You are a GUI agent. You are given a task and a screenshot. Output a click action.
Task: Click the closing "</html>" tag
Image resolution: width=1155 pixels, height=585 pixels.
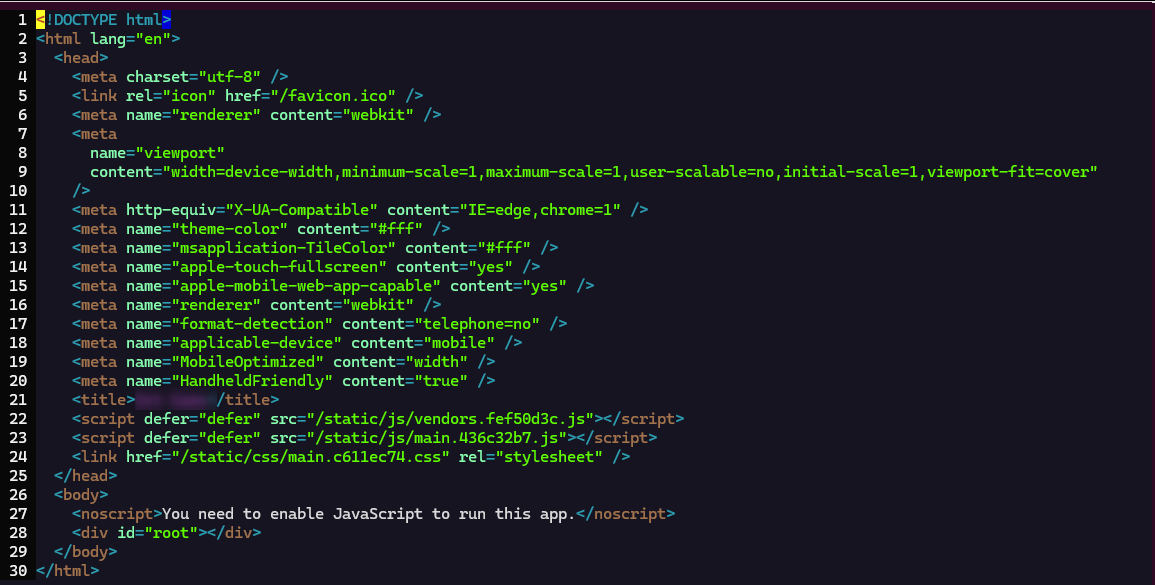(x=68, y=571)
